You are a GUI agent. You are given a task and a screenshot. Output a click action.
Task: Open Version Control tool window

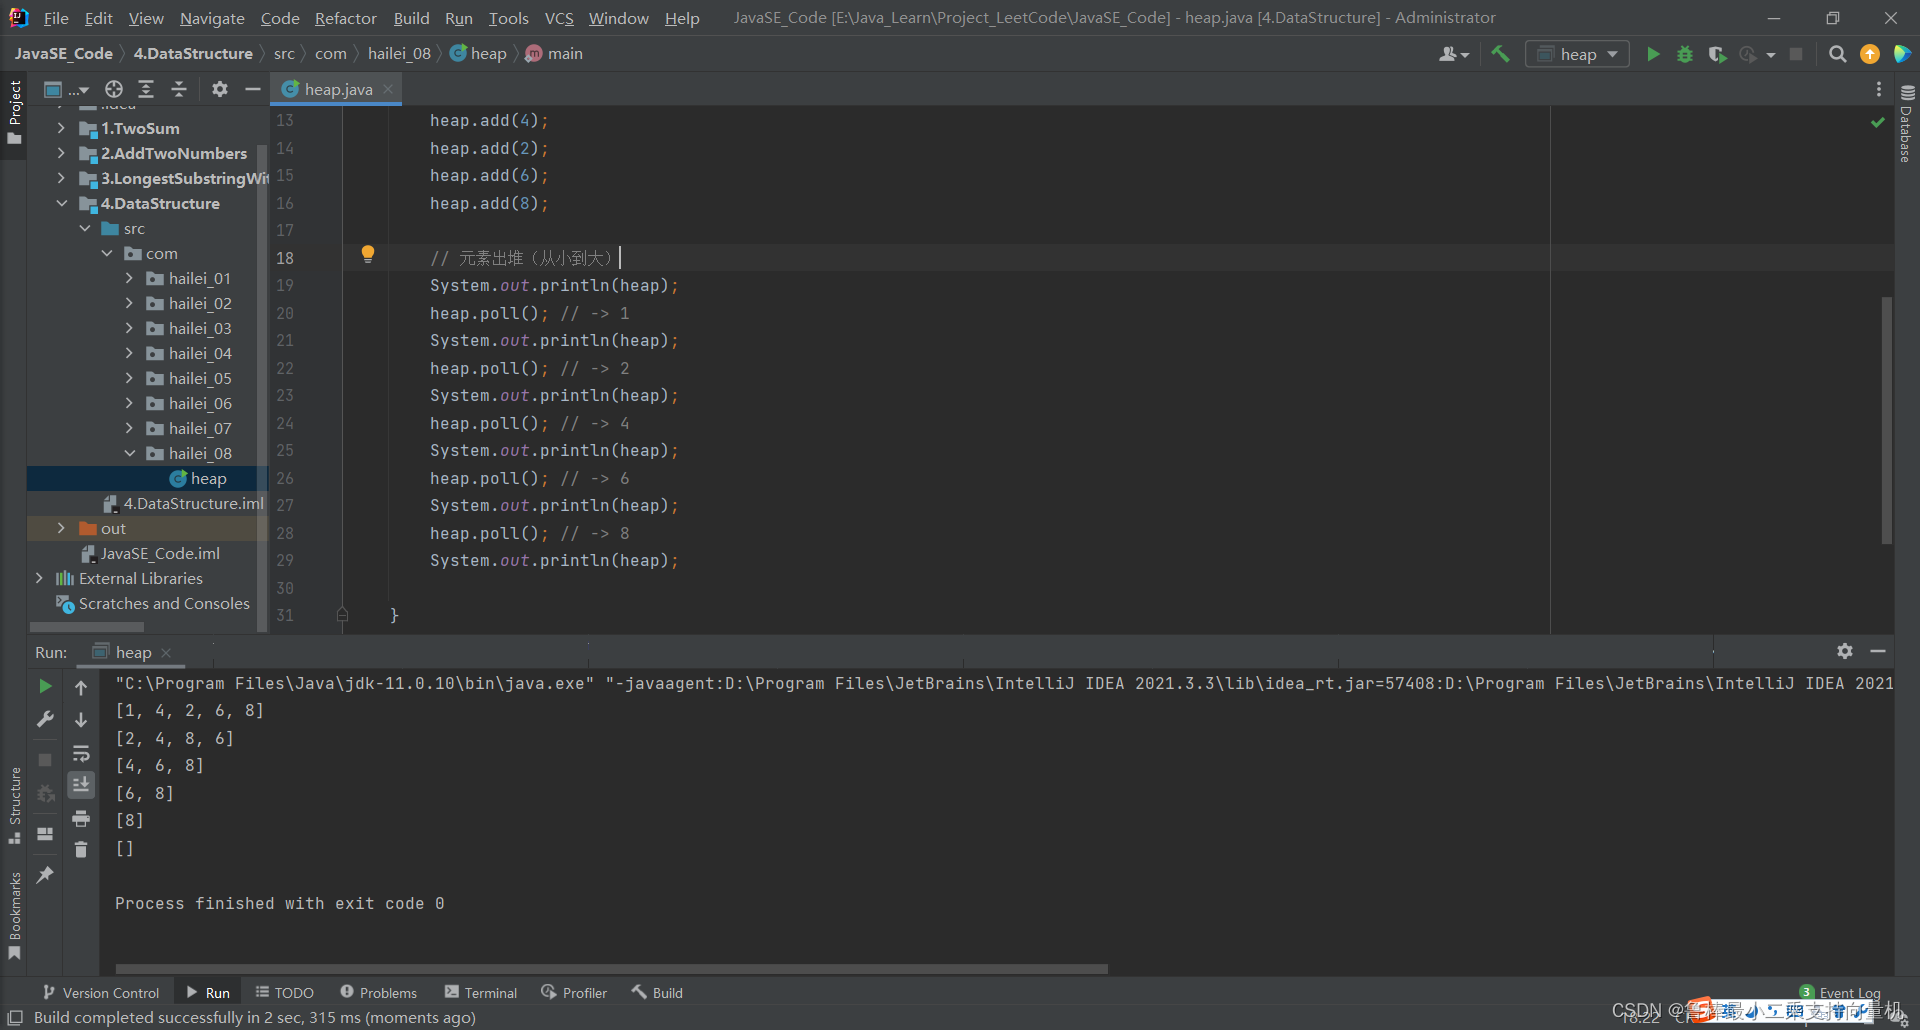(x=100, y=992)
